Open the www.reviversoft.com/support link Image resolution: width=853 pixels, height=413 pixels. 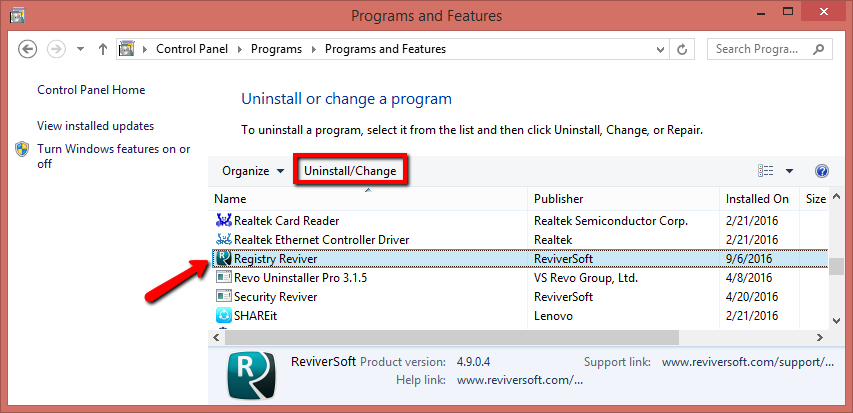[x=747, y=362]
